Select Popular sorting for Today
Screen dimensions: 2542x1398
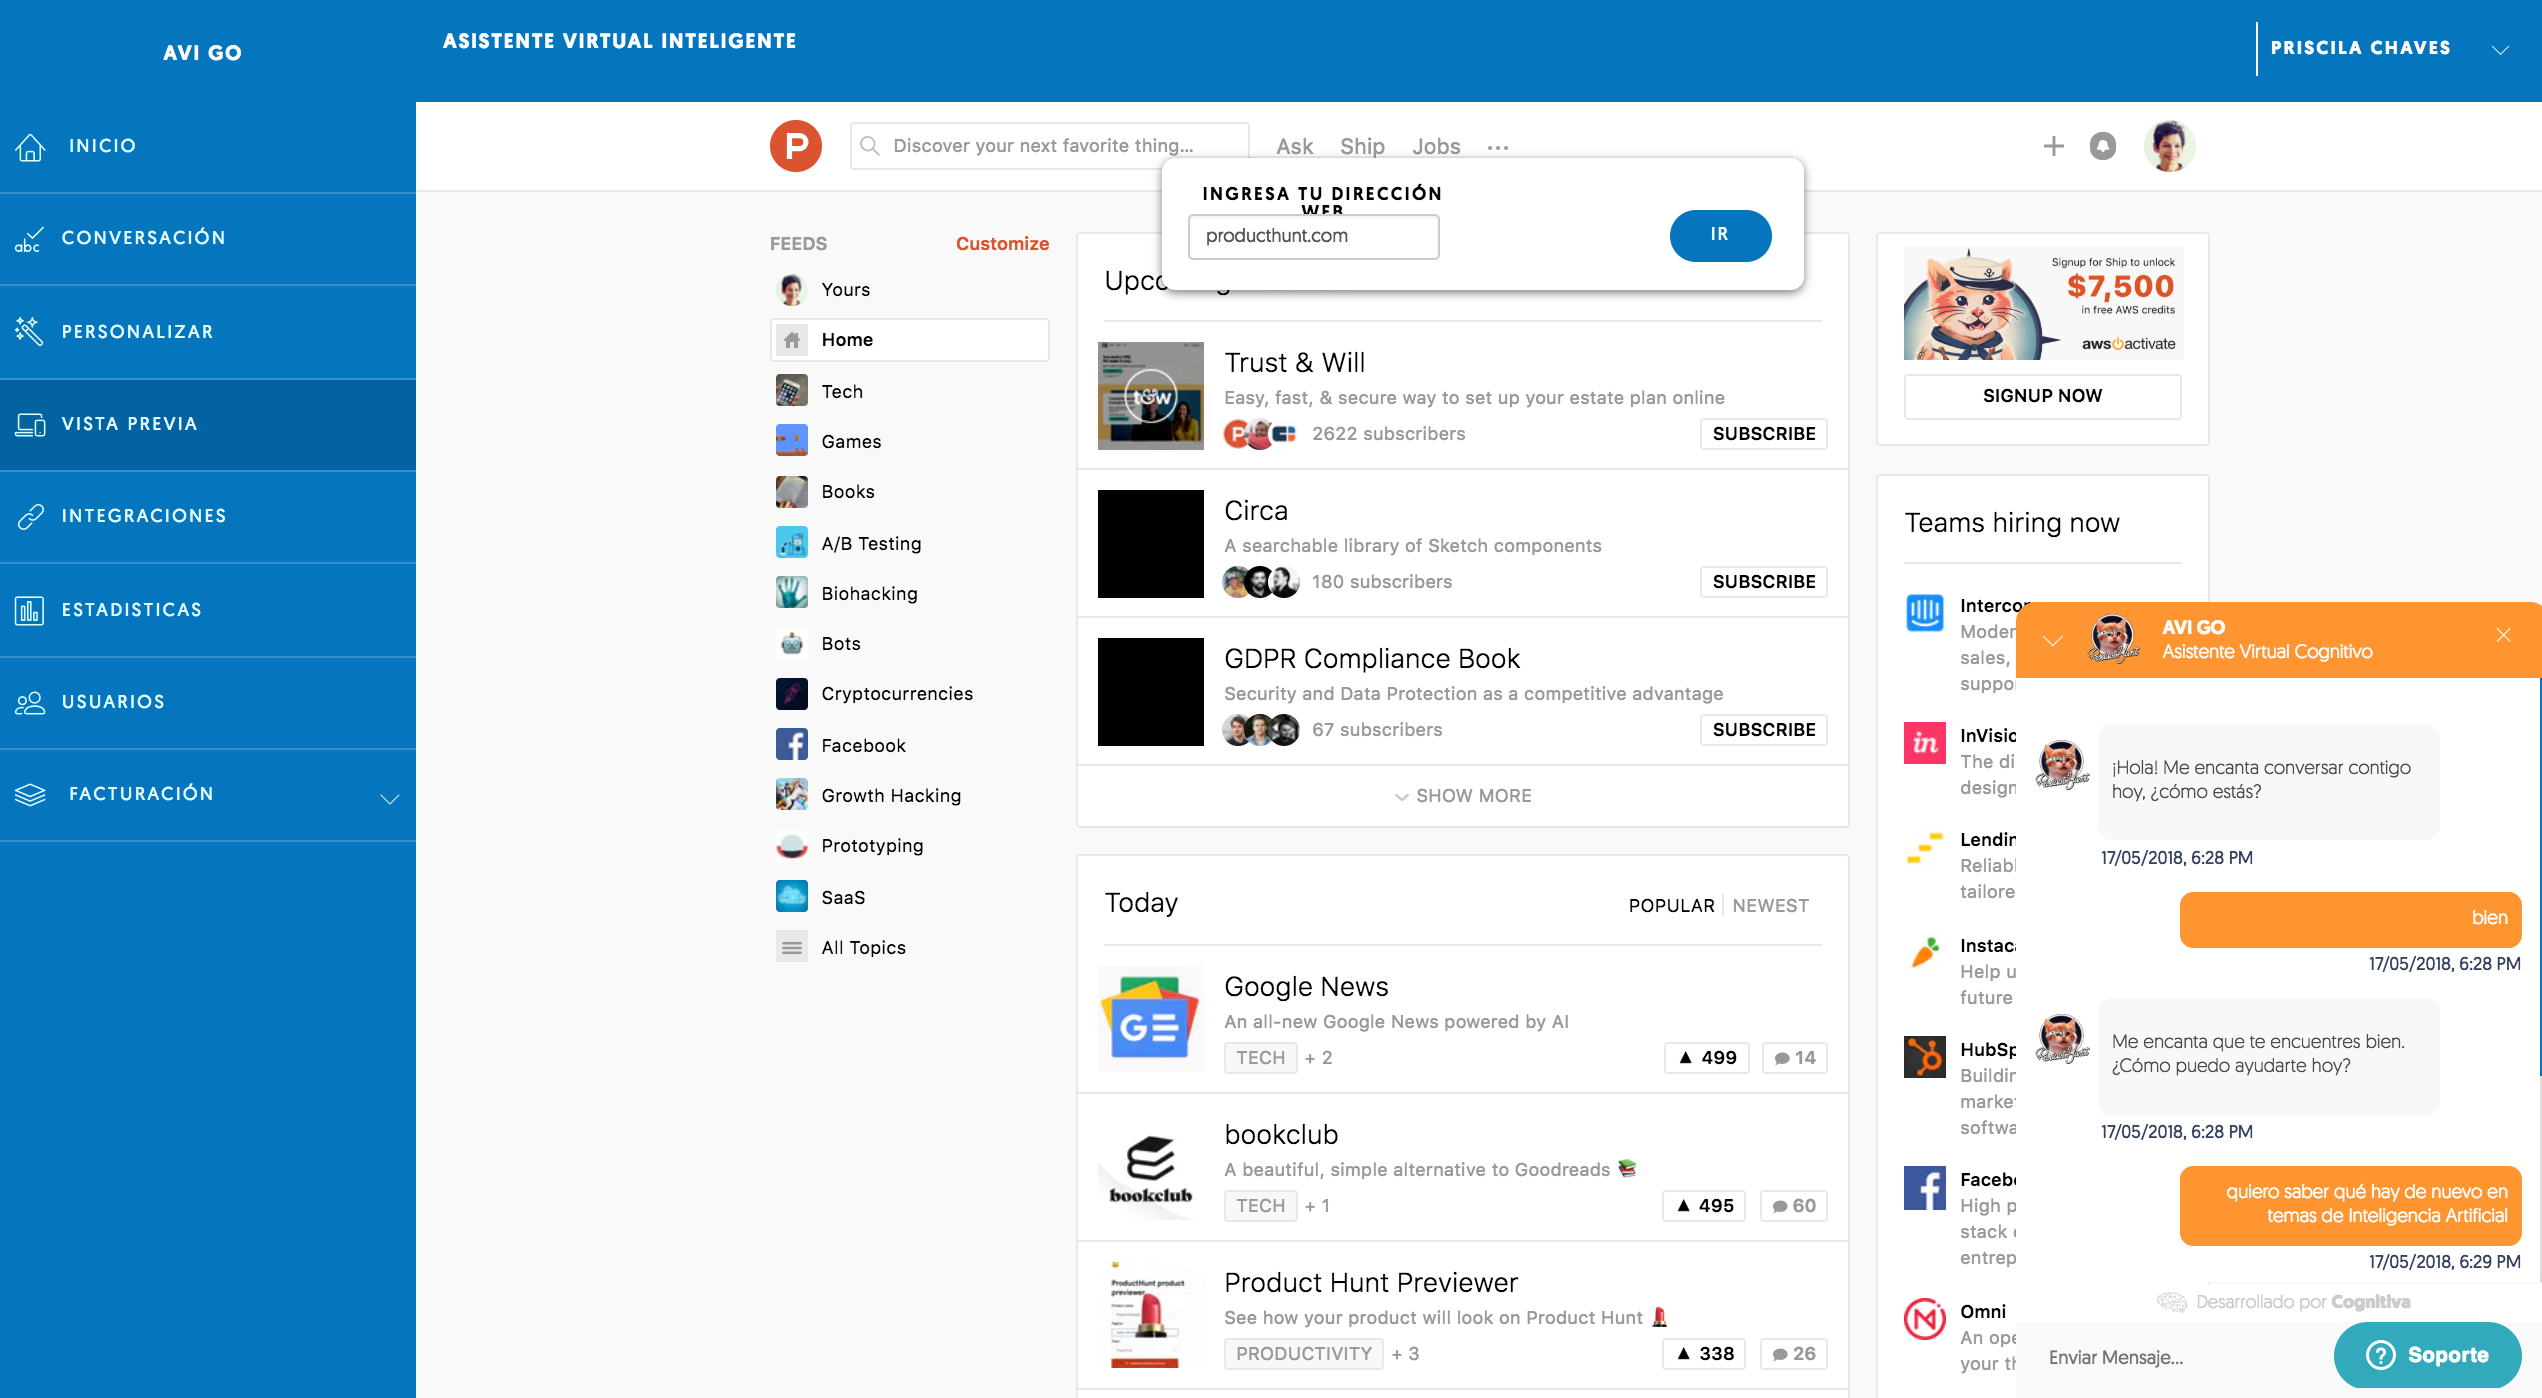point(1671,906)
